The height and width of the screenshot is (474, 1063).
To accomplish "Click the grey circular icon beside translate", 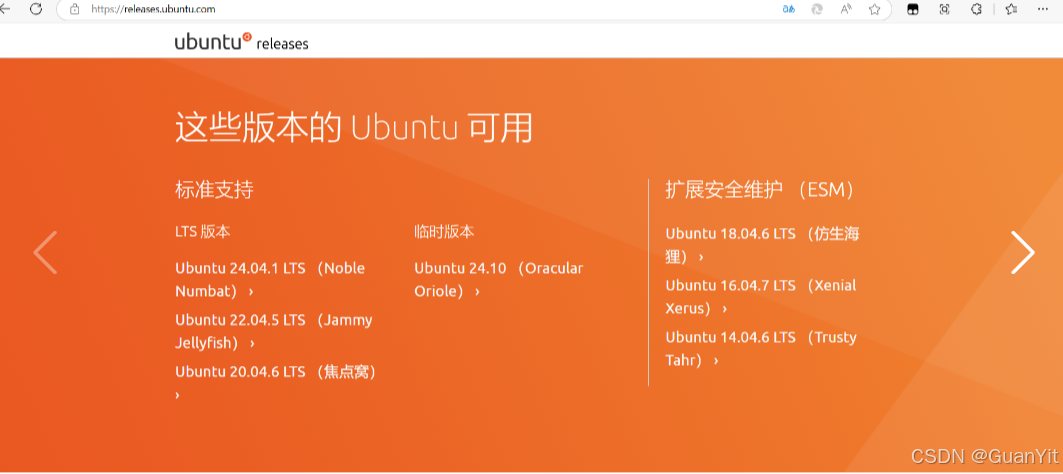I will coord(818,9).
